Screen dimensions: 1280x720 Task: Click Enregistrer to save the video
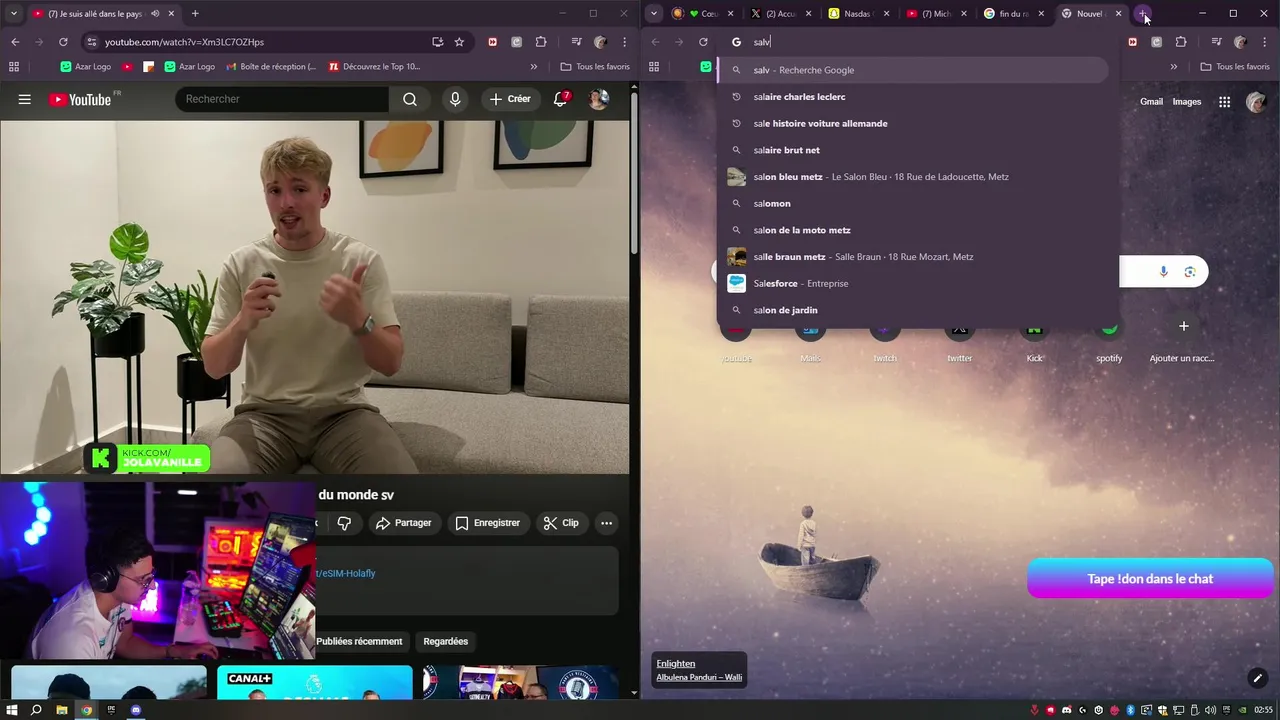pos(487,523)
